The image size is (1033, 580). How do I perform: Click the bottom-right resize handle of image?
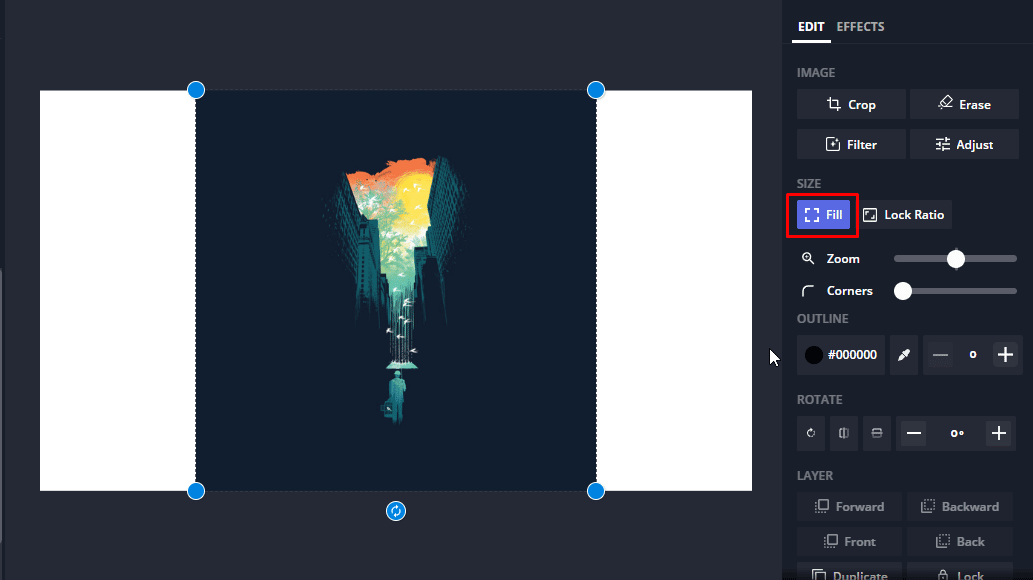coord(596,491)
